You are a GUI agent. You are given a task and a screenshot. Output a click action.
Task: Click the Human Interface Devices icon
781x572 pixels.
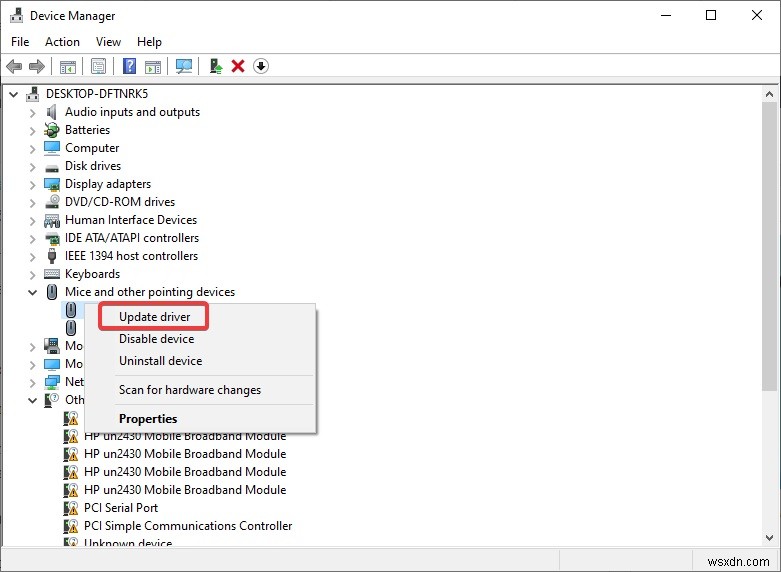(x=51, y=220)
